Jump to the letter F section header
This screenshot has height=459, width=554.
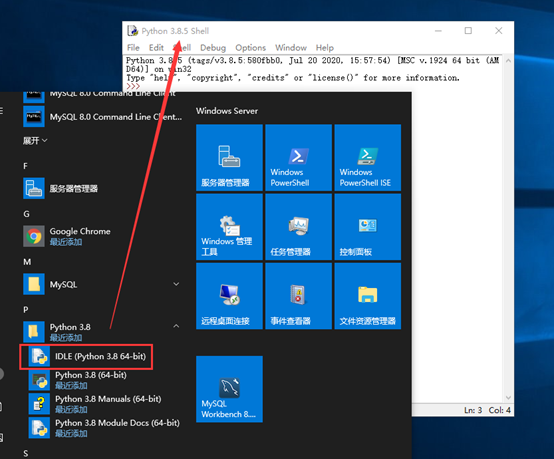click(x=25, y=166)
